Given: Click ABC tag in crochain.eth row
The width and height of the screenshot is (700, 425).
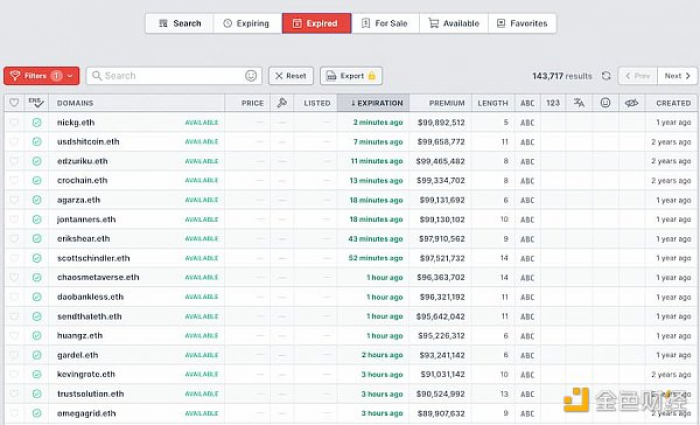Looking at the screenshot, I should [527, 181].
